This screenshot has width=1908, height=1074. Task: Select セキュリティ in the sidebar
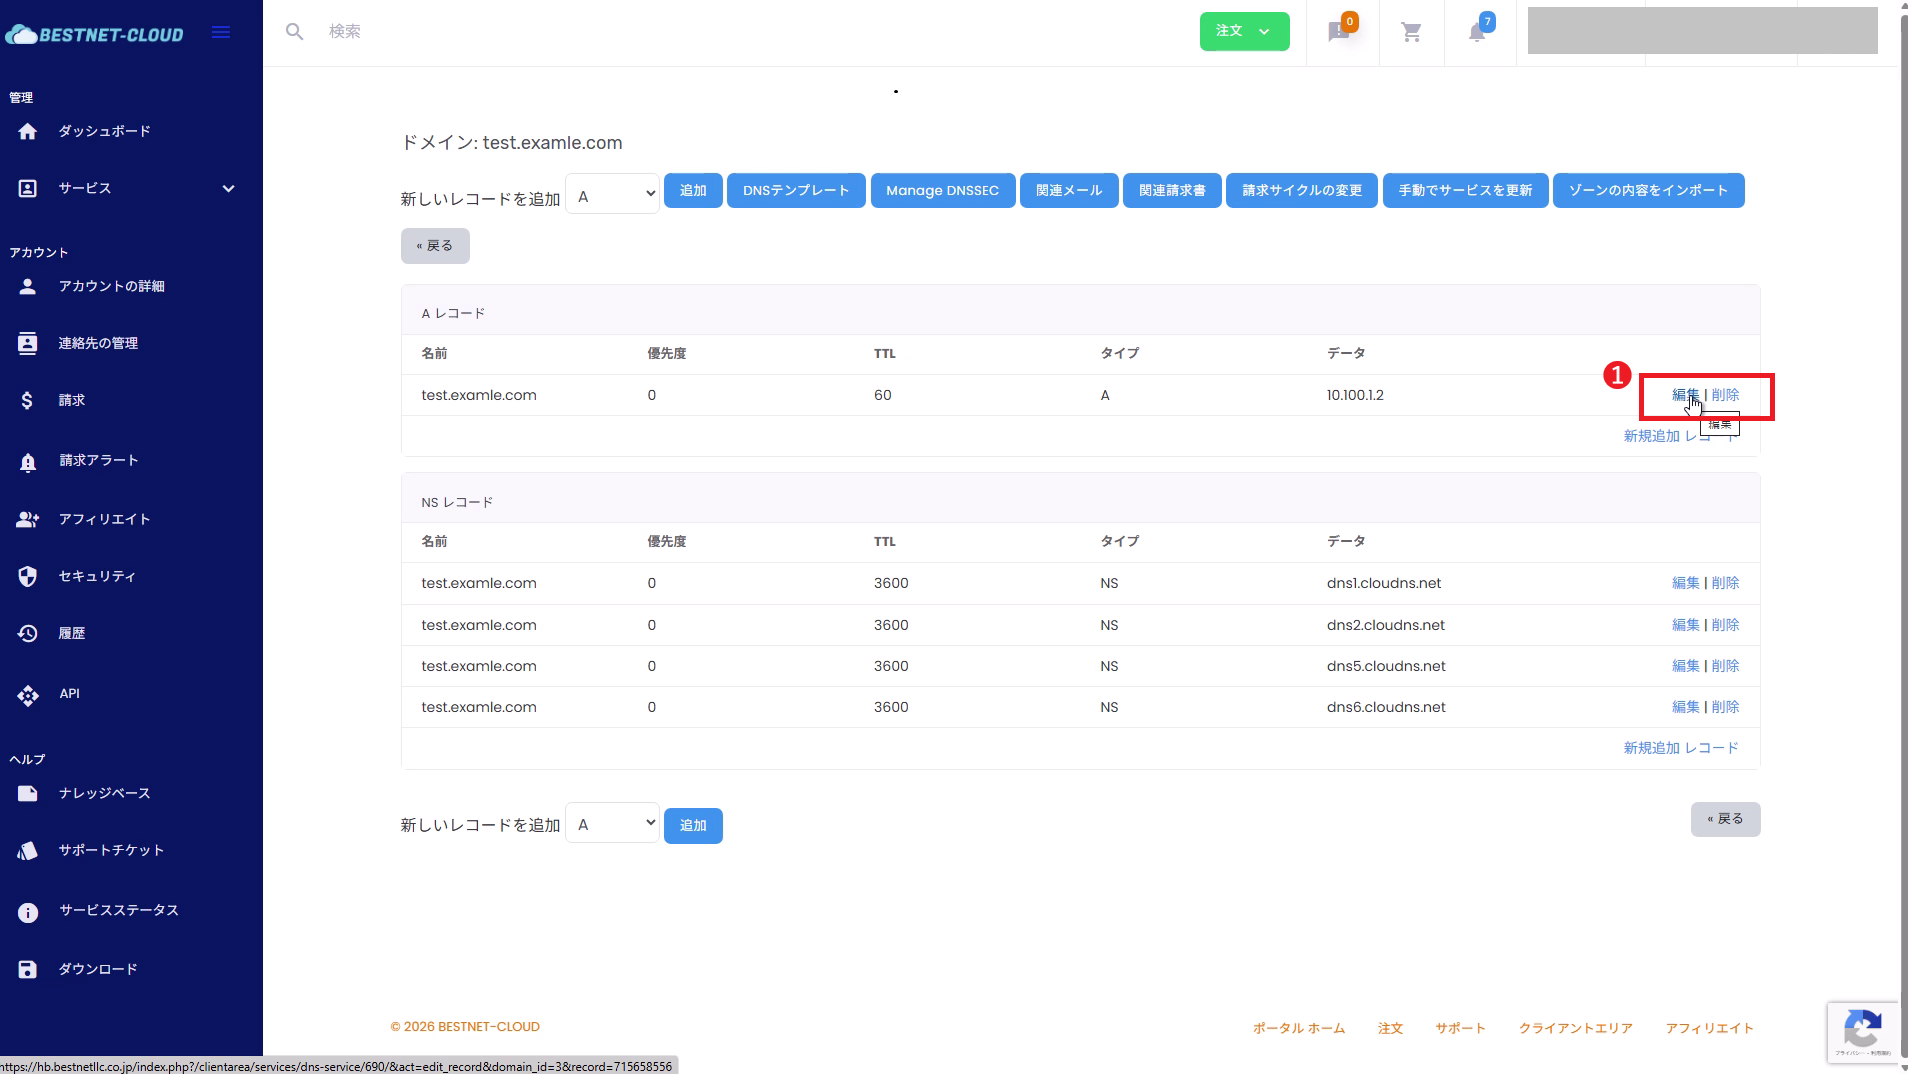97,575
